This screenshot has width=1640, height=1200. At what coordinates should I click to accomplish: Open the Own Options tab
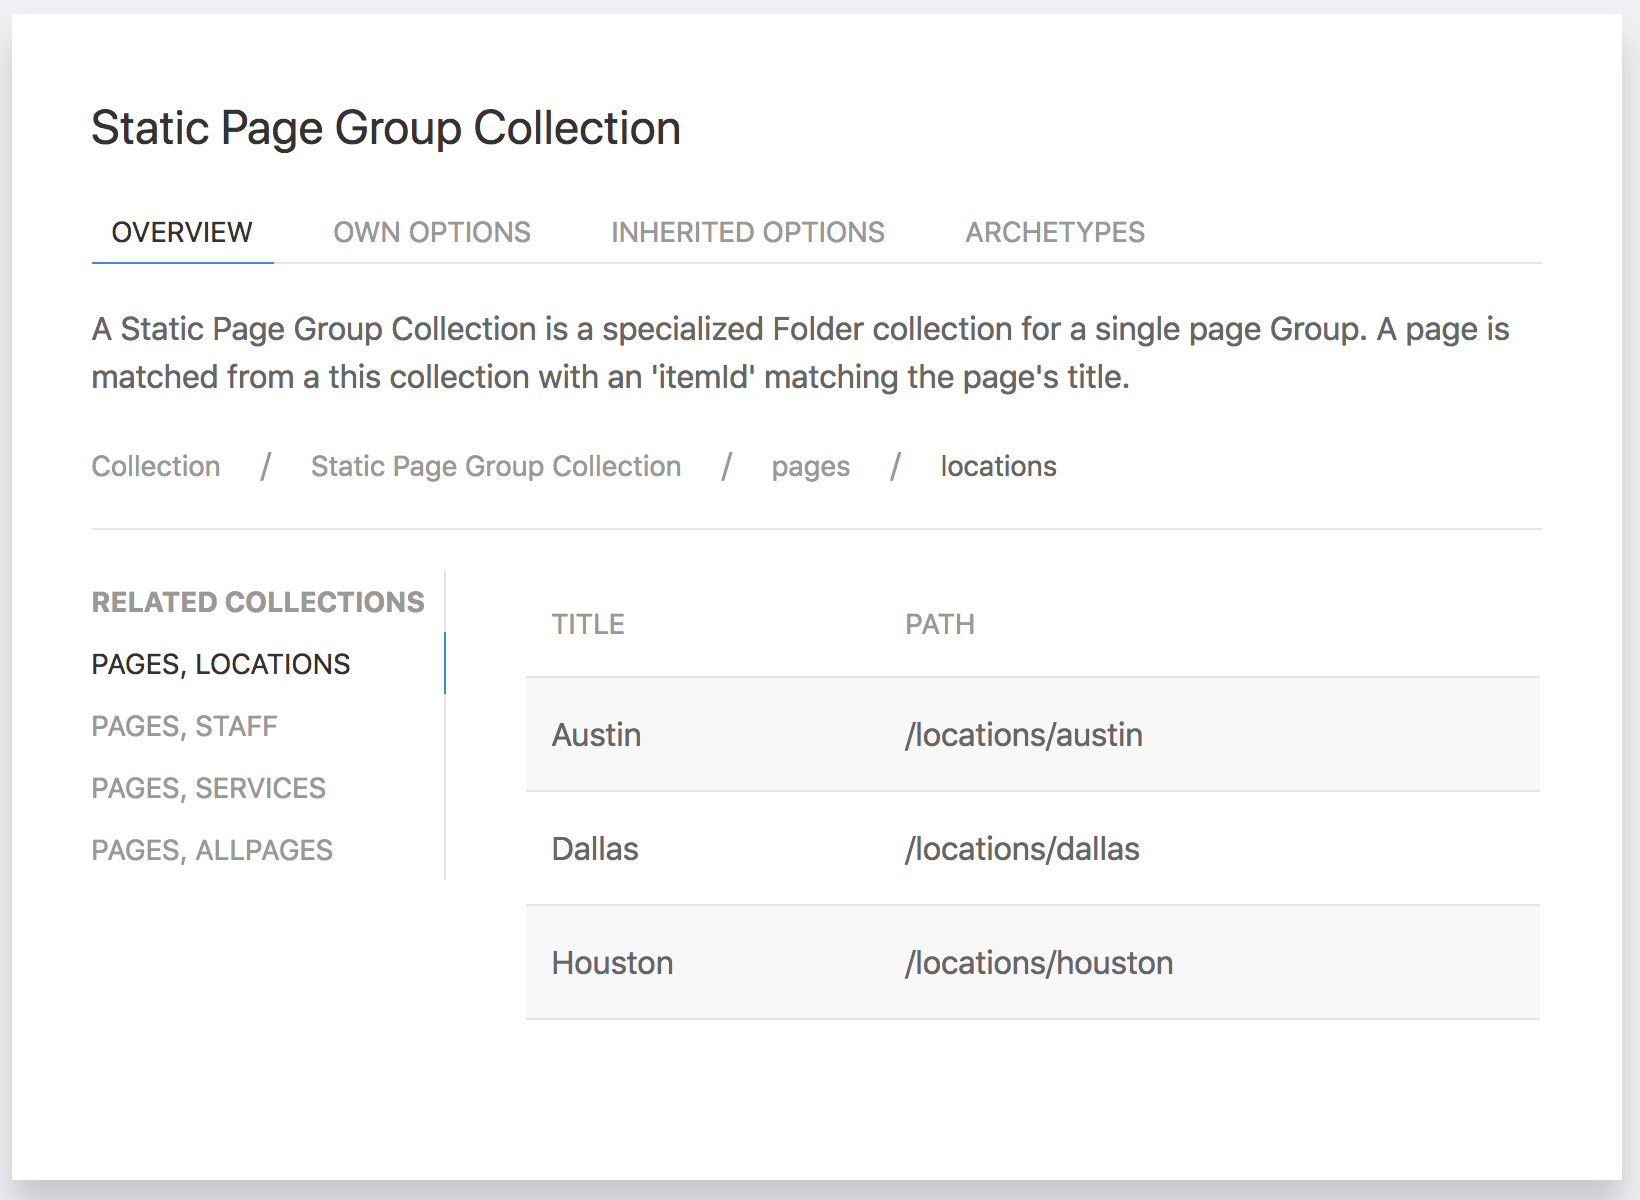click(x=432, y=232)
